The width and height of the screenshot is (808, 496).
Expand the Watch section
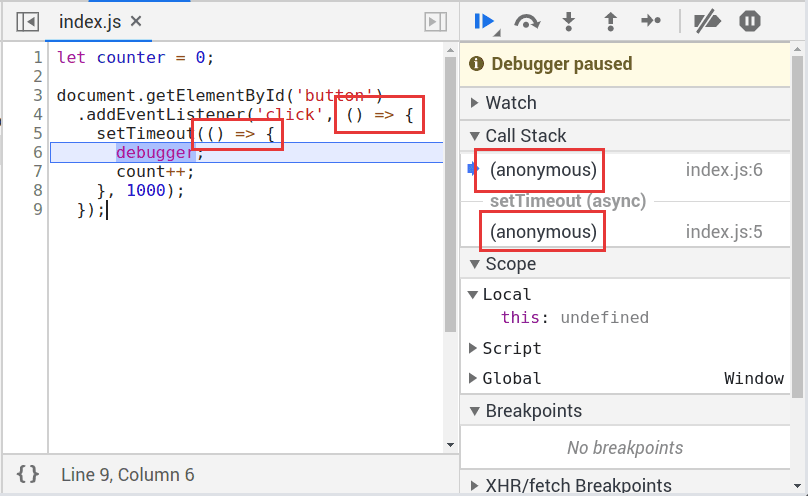pyautogui.click(x=510, y=103)
